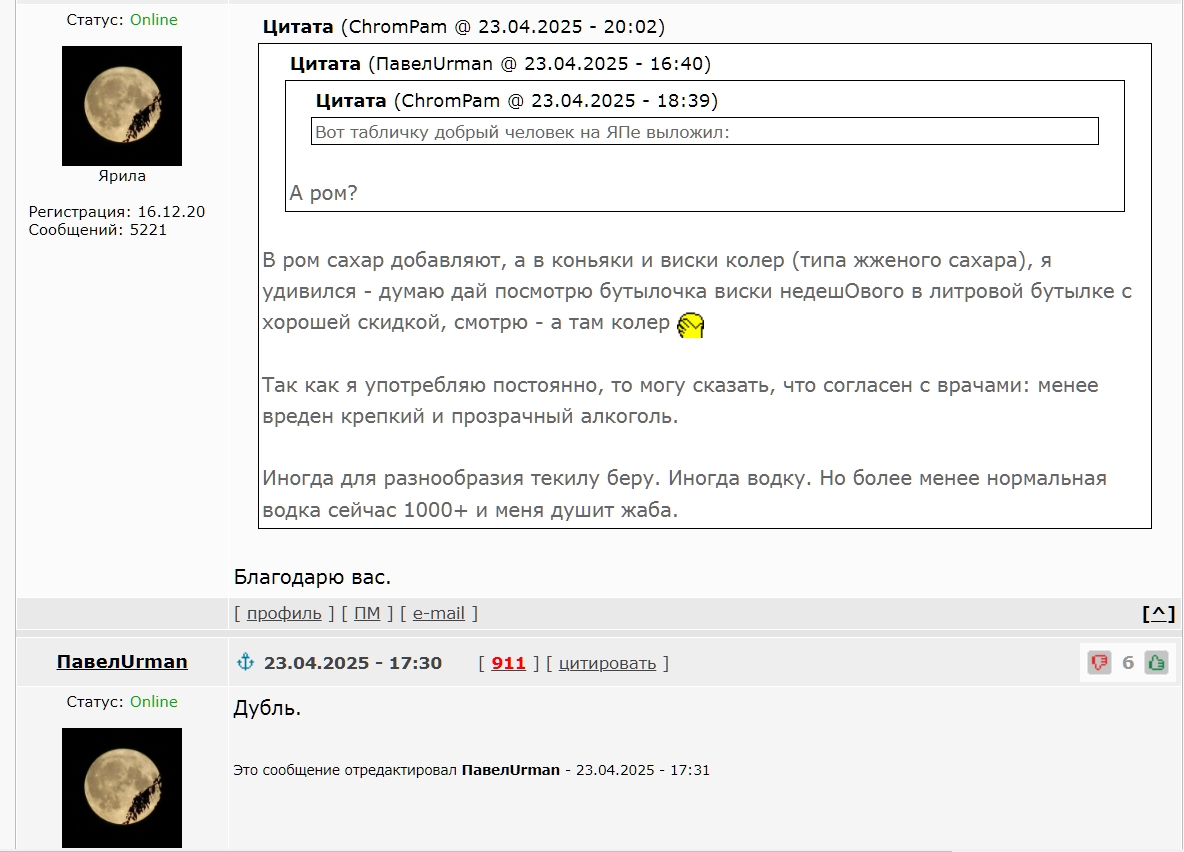Open the ПавелUrman username link

[122, 662]
